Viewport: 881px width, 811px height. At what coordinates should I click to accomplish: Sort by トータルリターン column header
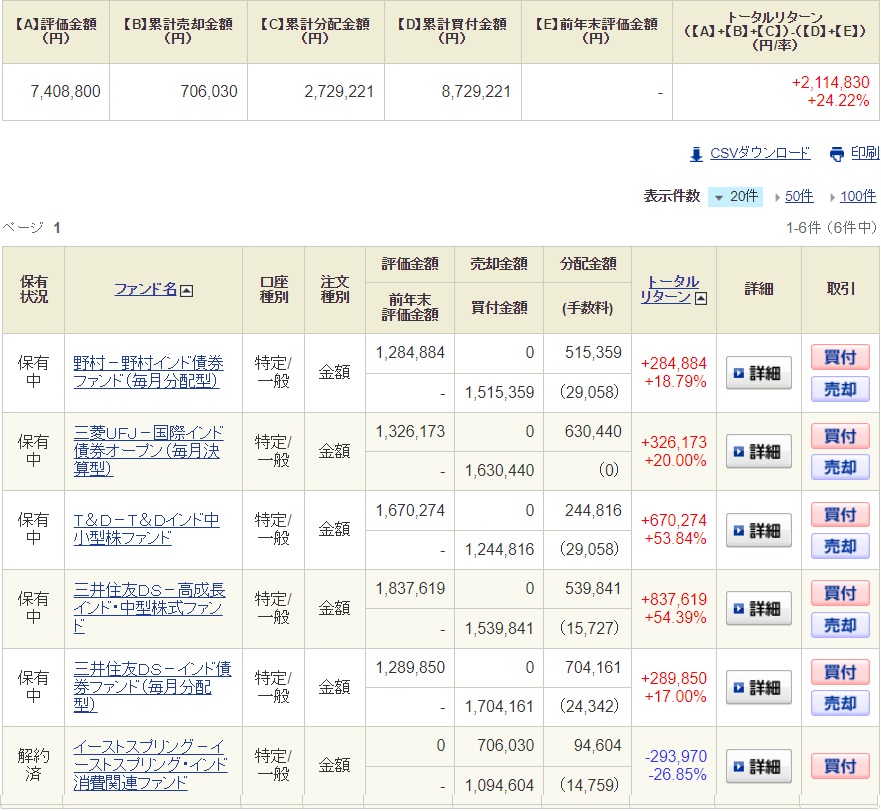click(x=668, y=289)
